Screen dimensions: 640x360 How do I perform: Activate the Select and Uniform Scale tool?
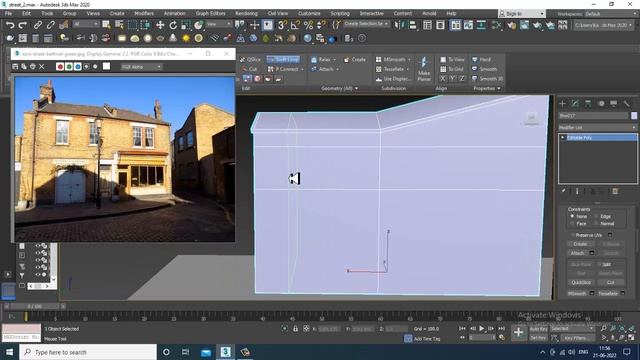186,25
